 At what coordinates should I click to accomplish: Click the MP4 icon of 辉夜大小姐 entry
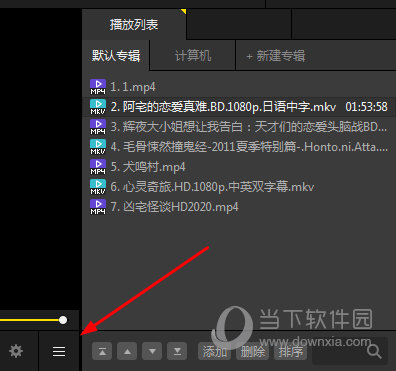point(98,127)
